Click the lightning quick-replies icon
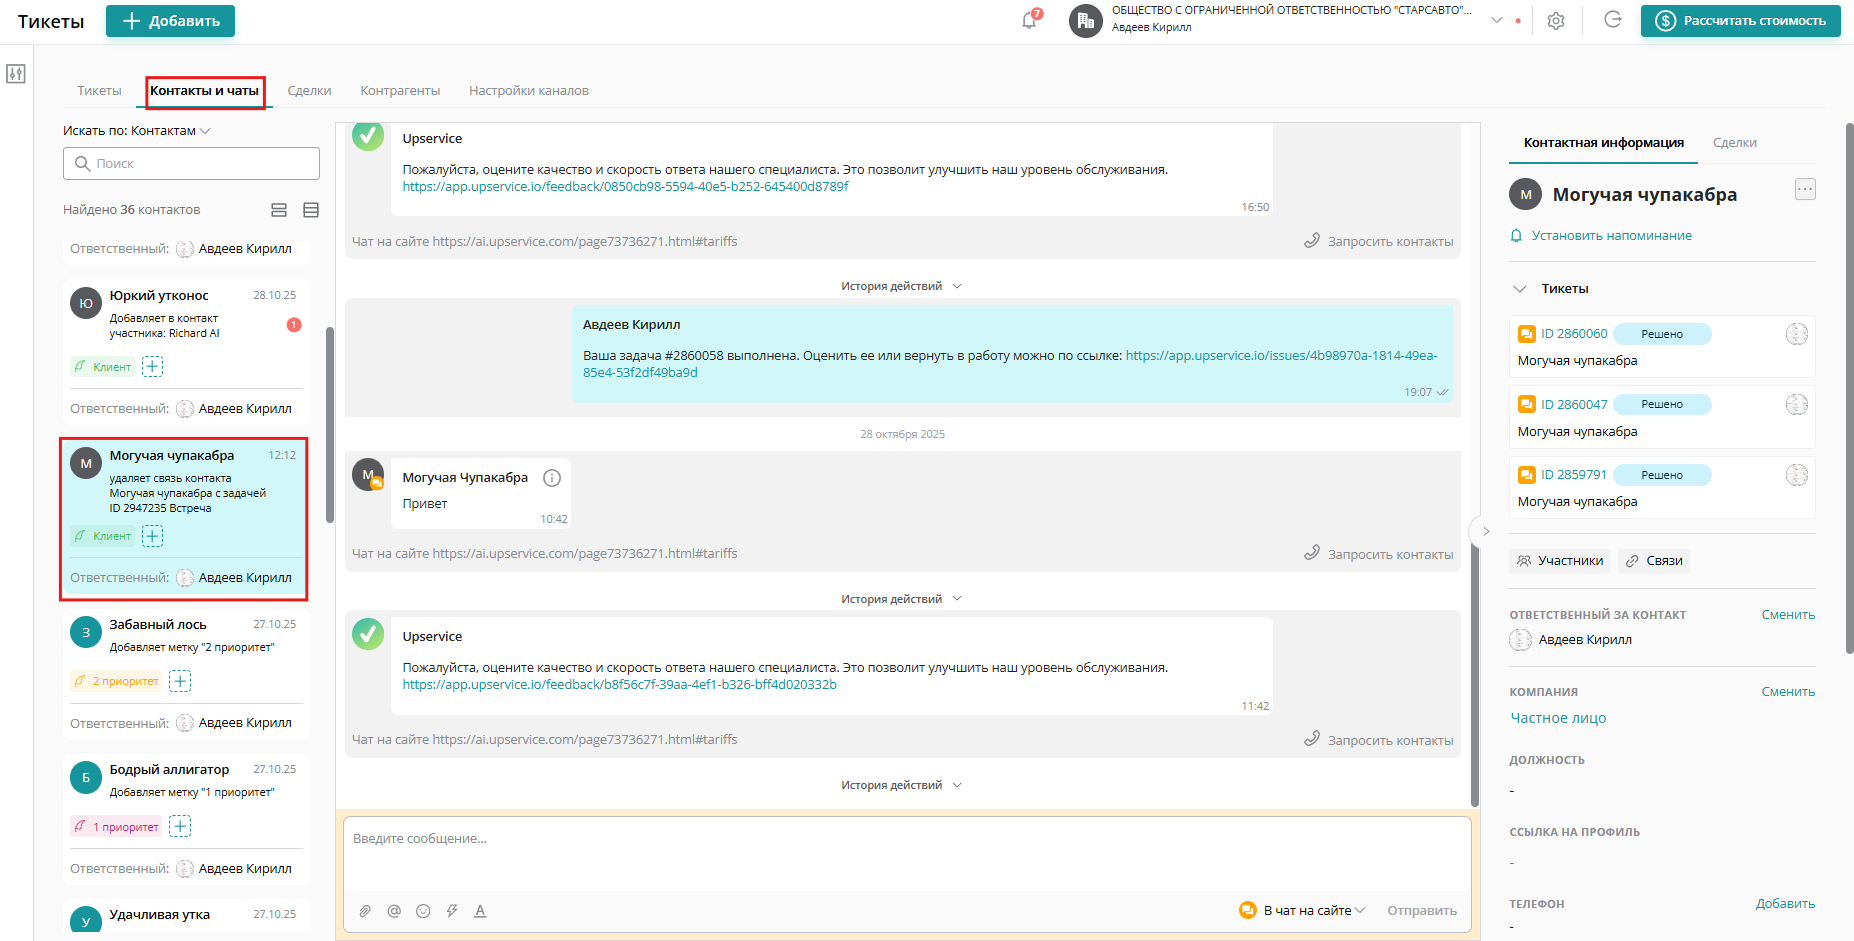Viewport: 1854px width, 941px height. pyautogui.click(x=452, y=911)
